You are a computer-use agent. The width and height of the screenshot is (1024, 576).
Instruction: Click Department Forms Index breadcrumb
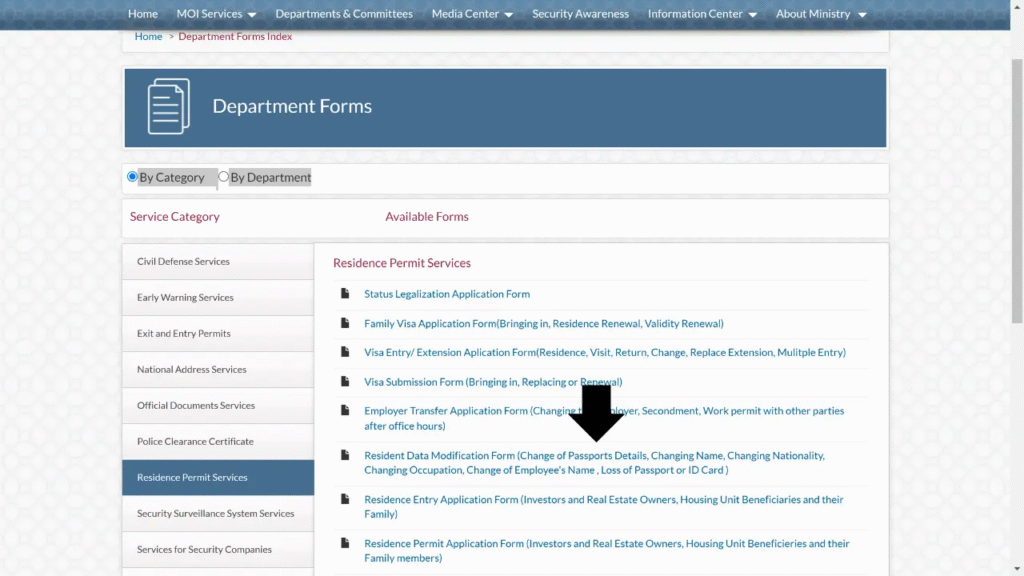(235, 37)
